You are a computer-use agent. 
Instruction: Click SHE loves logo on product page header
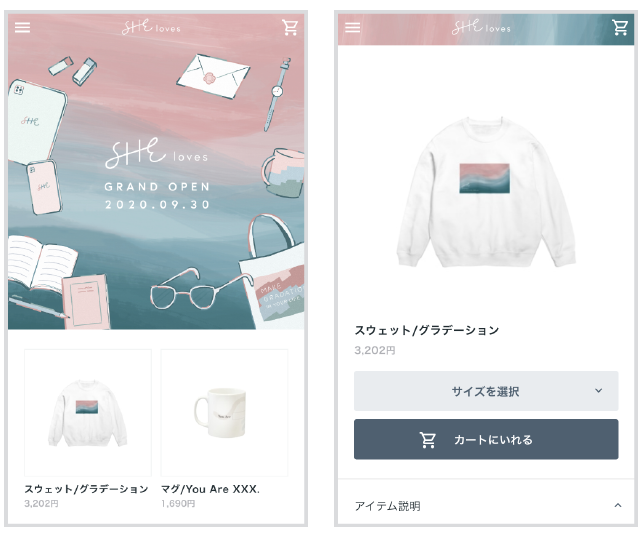[481, 27]
